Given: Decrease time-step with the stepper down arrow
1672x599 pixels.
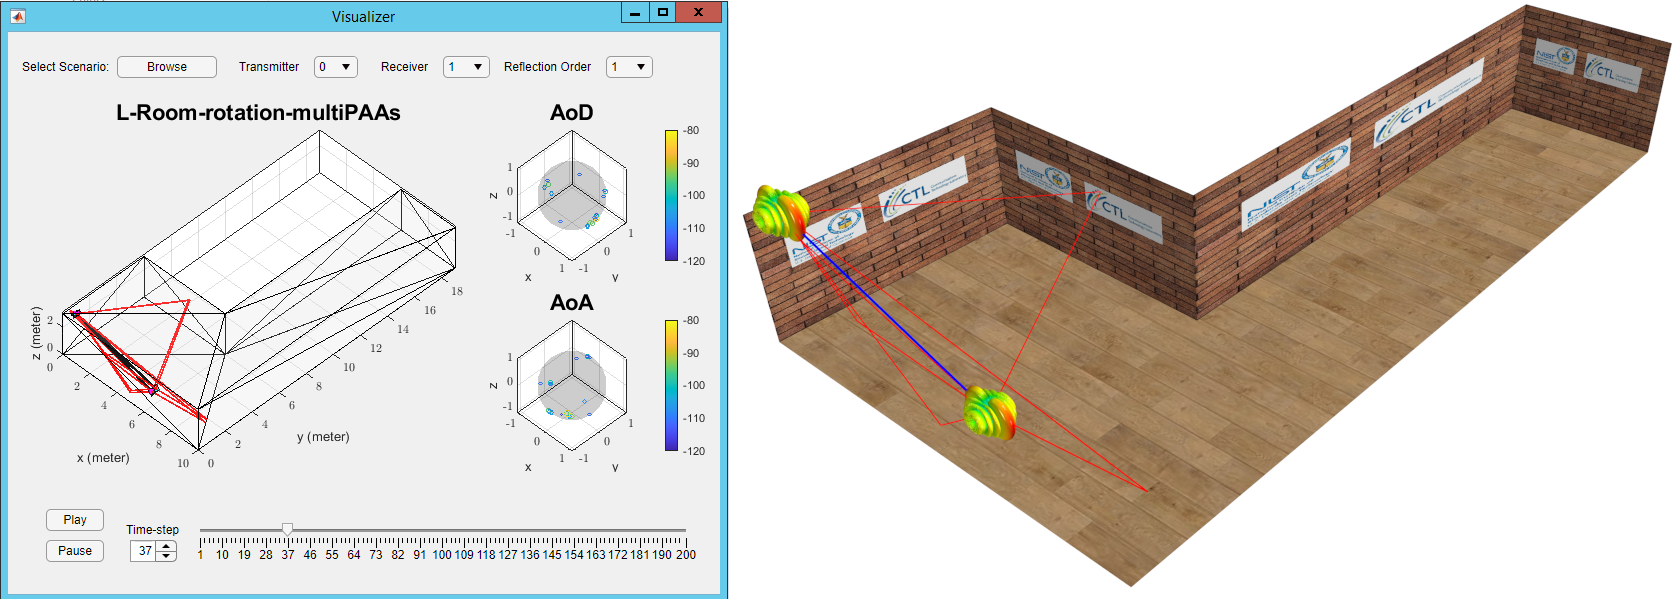Looking at the screenshot, I should tap(166, 556).
